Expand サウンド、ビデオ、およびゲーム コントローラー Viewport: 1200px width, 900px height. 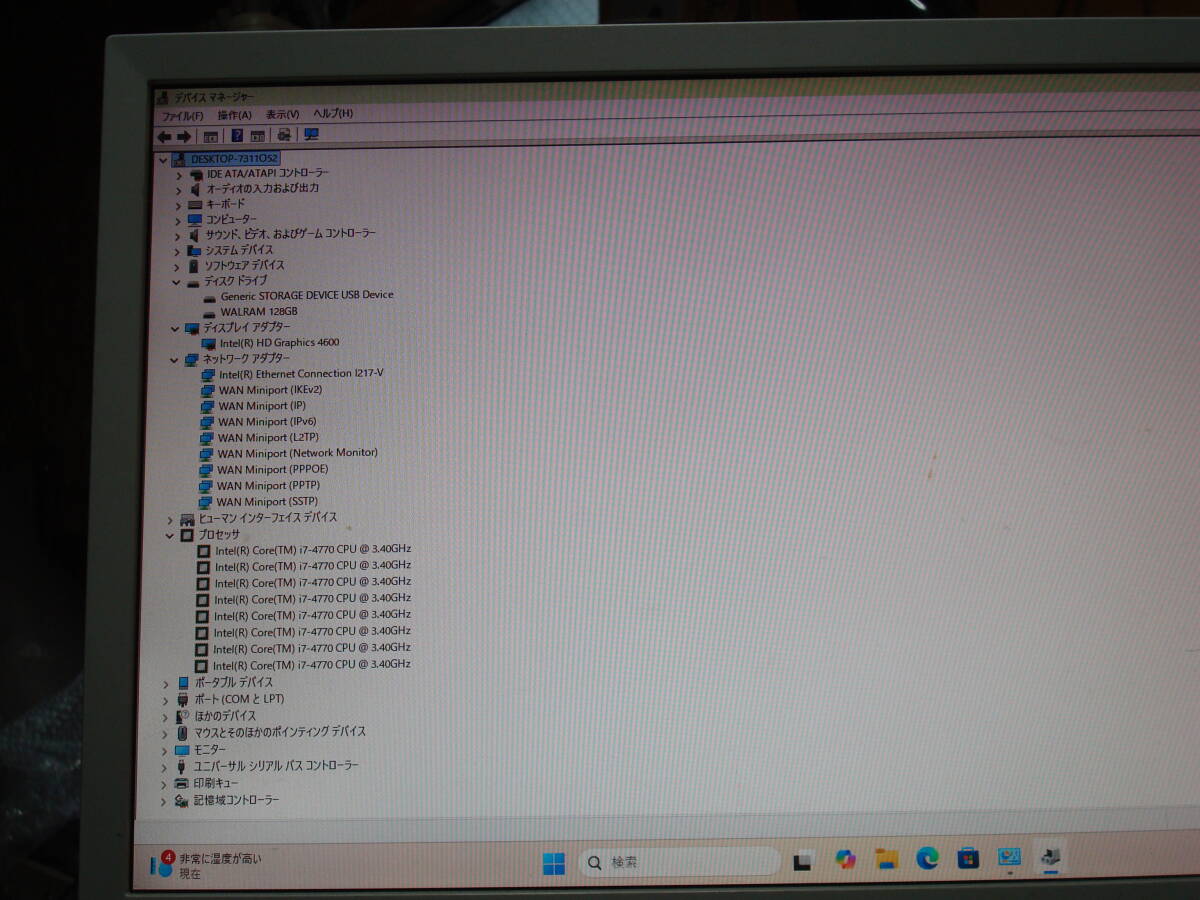[x=178, y=235]
